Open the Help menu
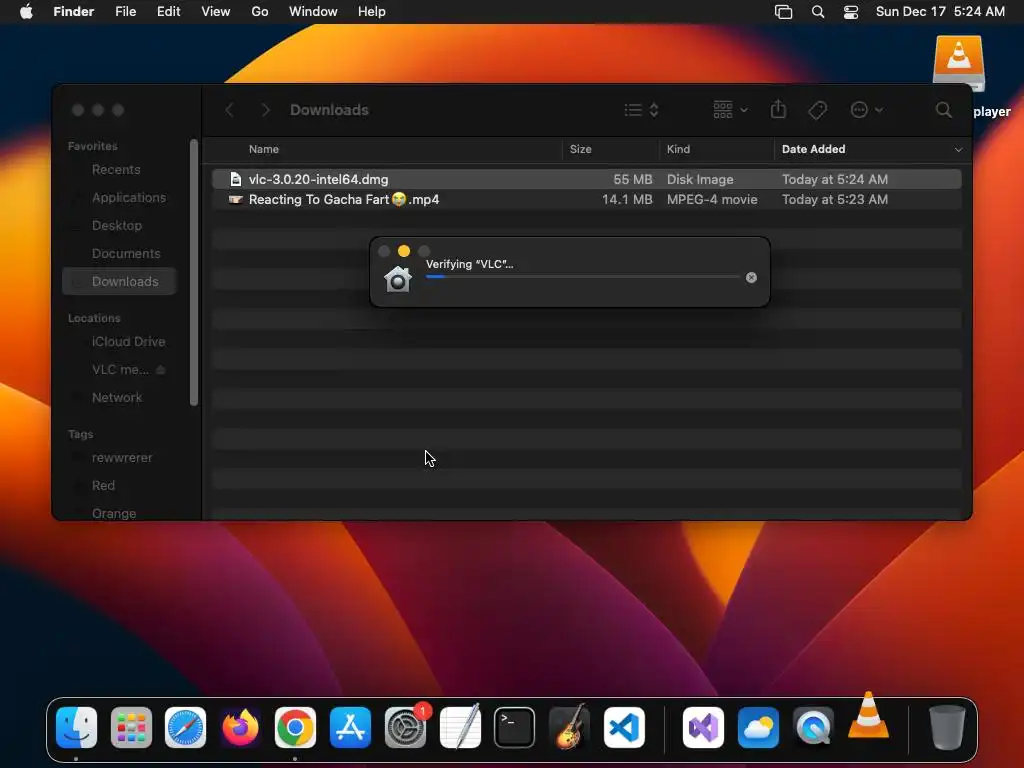1024x768 pixels. pos(372,12)
